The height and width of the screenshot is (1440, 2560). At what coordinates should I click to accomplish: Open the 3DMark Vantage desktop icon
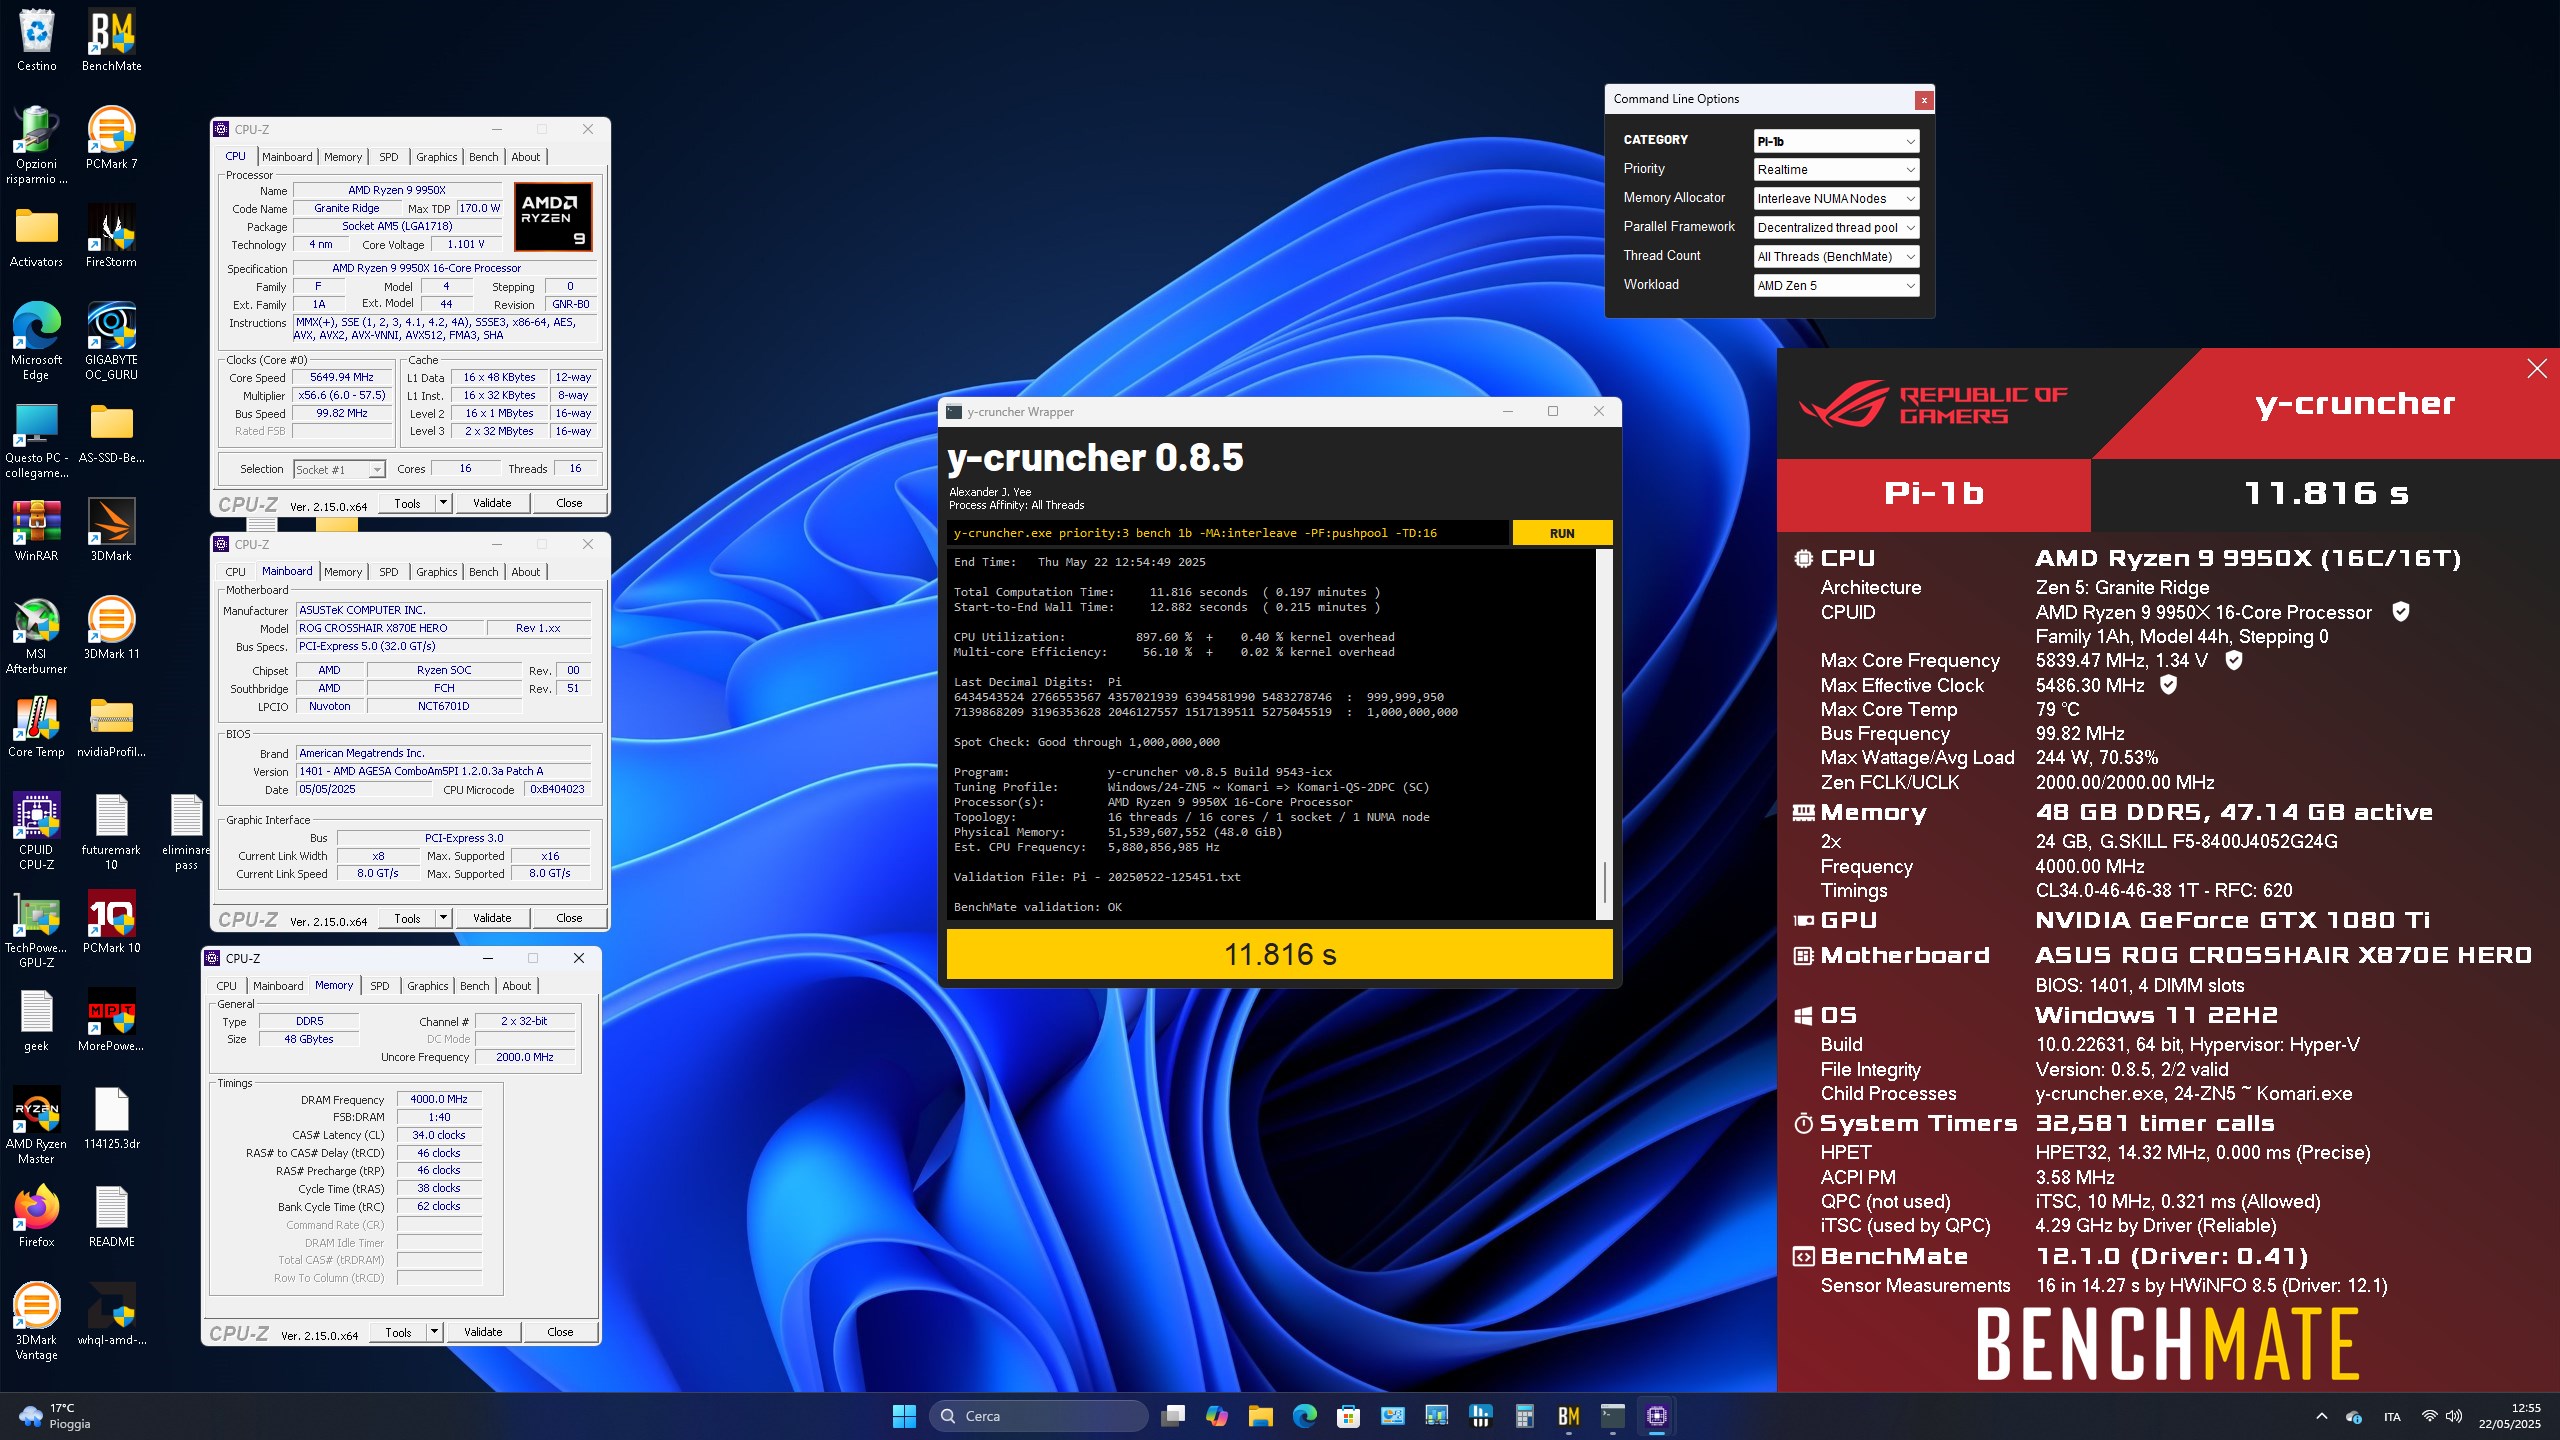point(36,1321)
